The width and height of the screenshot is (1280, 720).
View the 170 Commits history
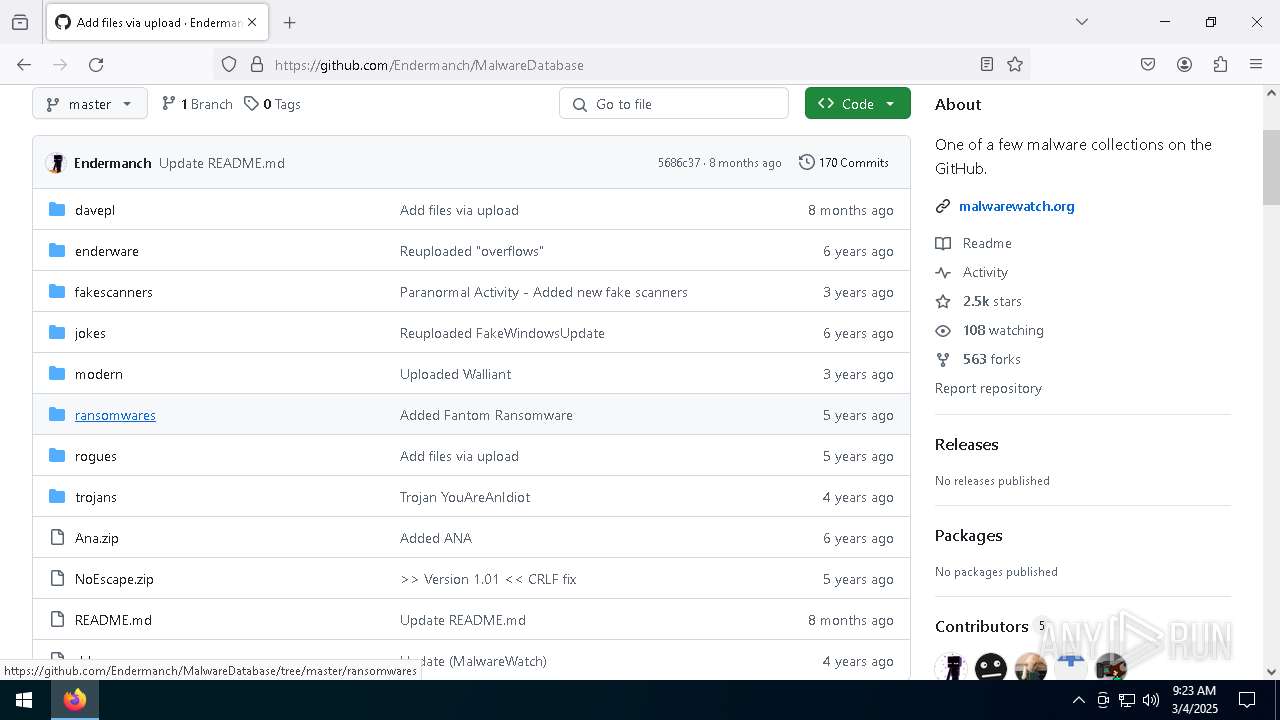[x=844, y=163]
